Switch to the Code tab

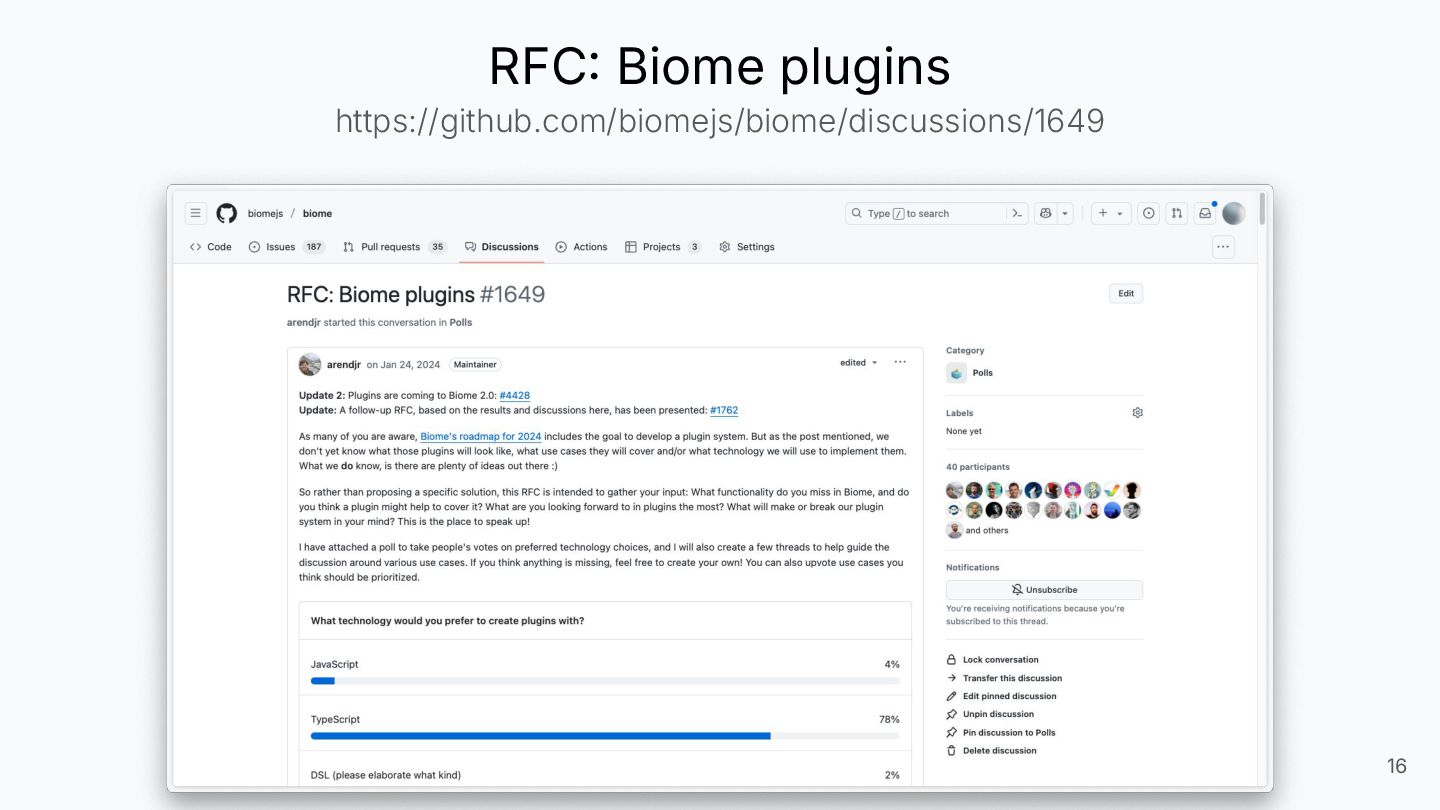210,247
